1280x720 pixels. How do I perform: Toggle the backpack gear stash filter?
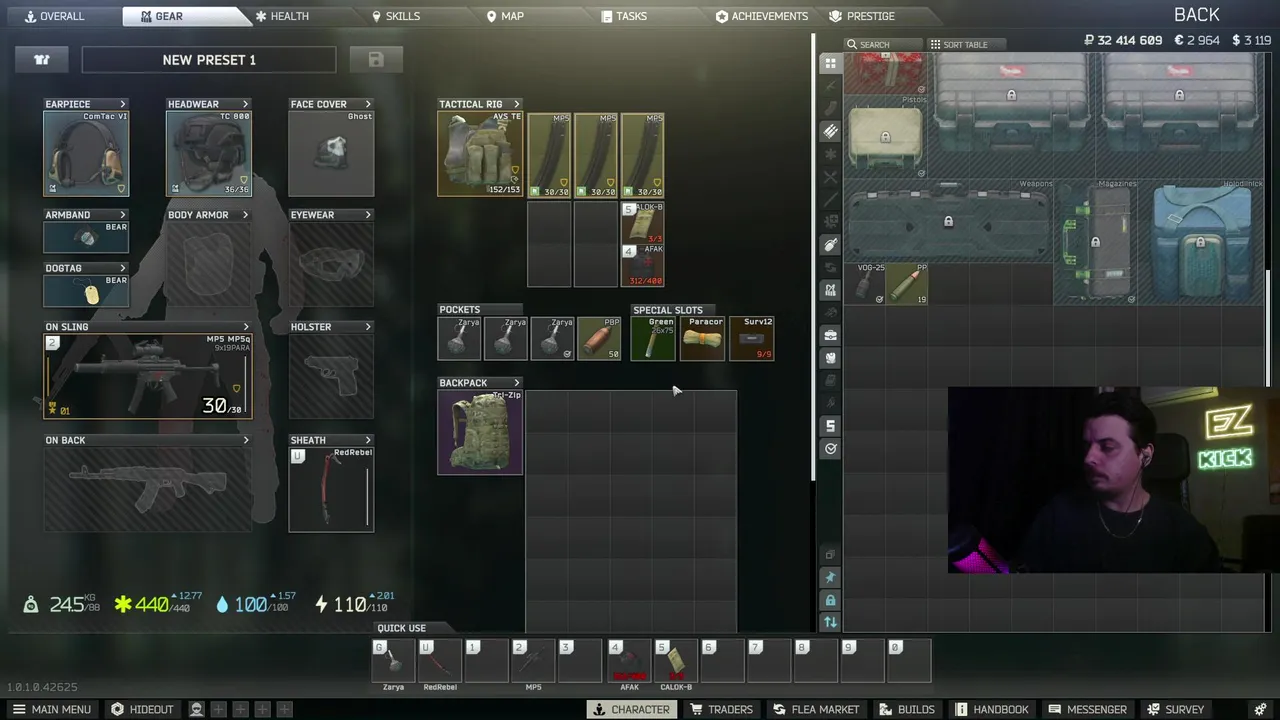[830, 358]
